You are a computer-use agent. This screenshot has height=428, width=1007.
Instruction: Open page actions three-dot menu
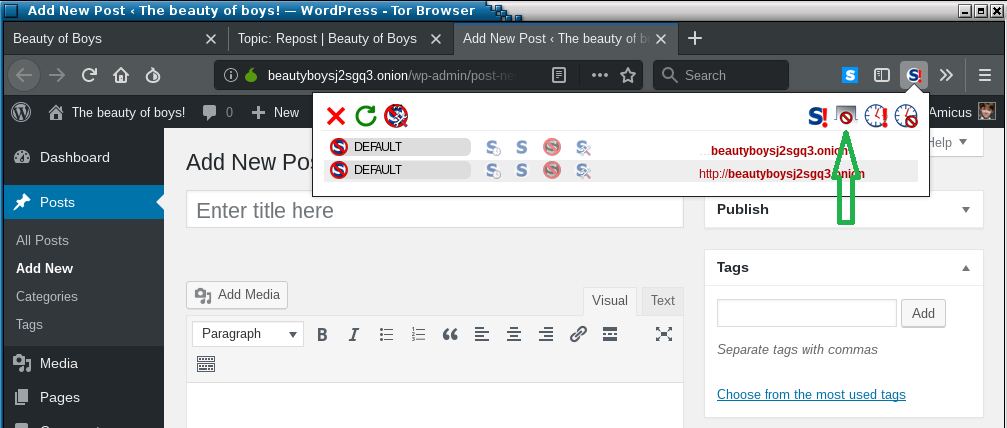click(599, 75)
